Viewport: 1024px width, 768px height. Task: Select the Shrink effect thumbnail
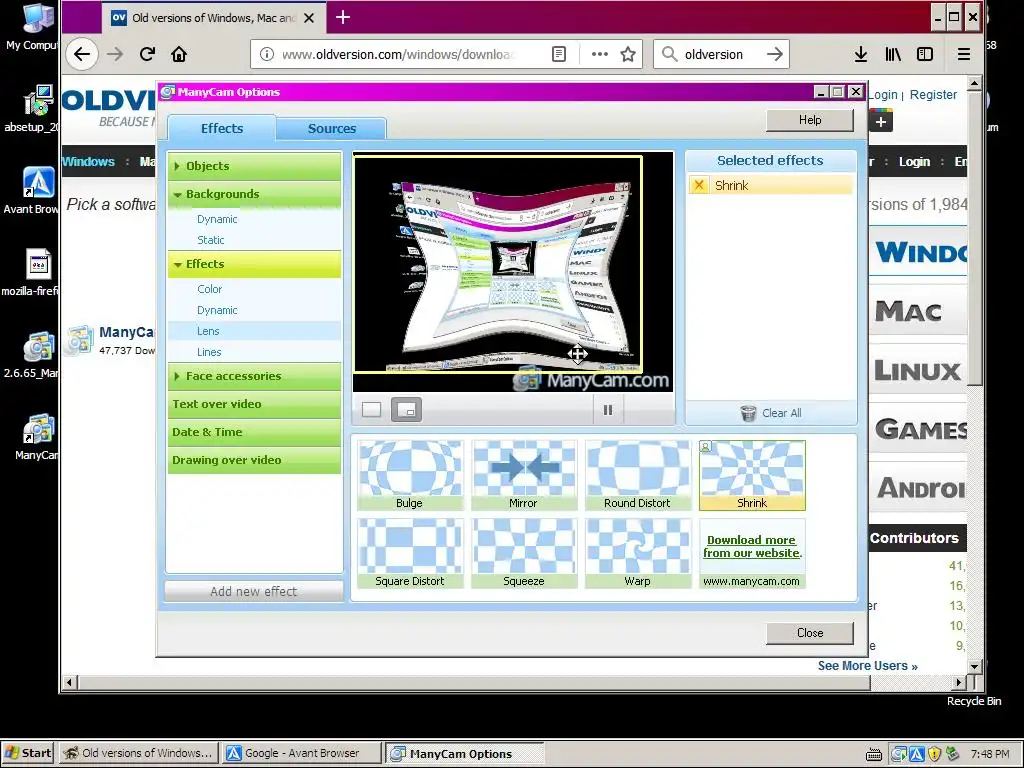pos(752,475)
